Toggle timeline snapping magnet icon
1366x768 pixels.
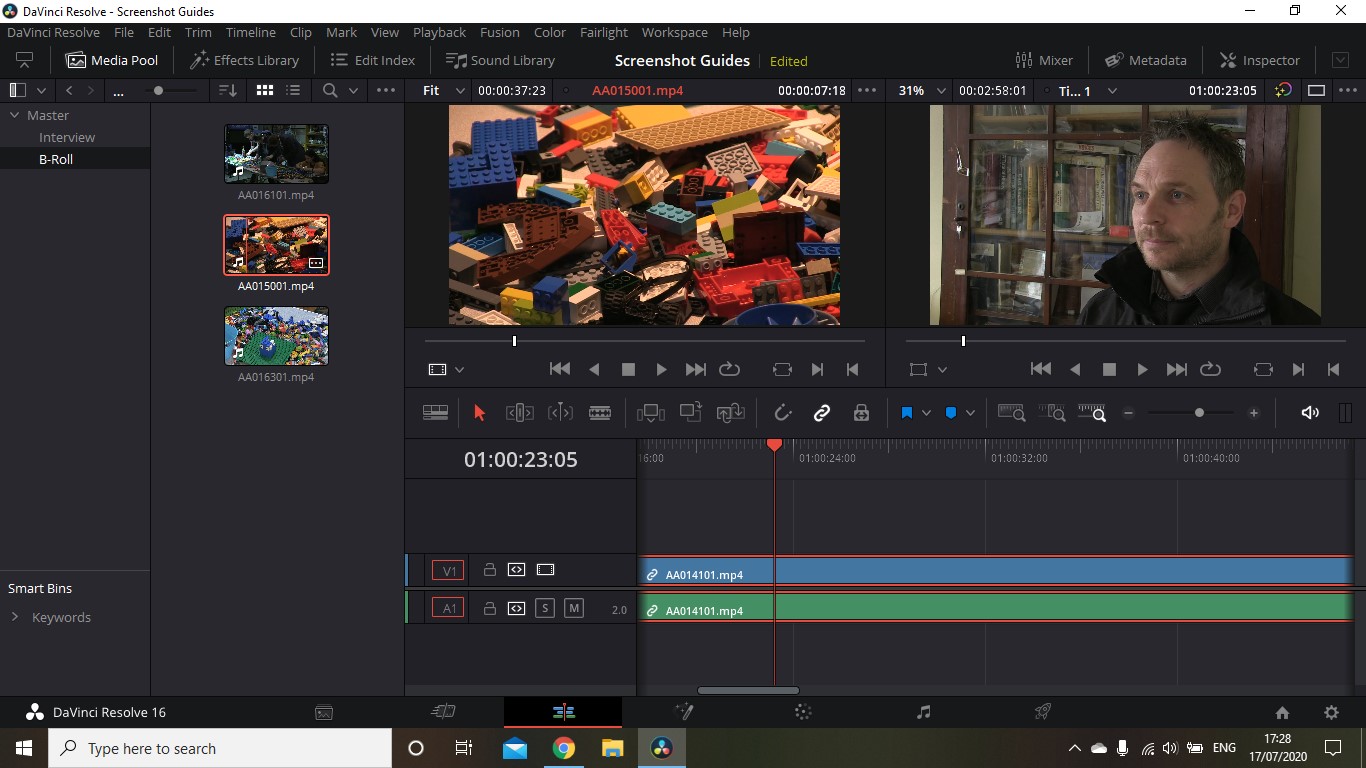coord(782,413)
